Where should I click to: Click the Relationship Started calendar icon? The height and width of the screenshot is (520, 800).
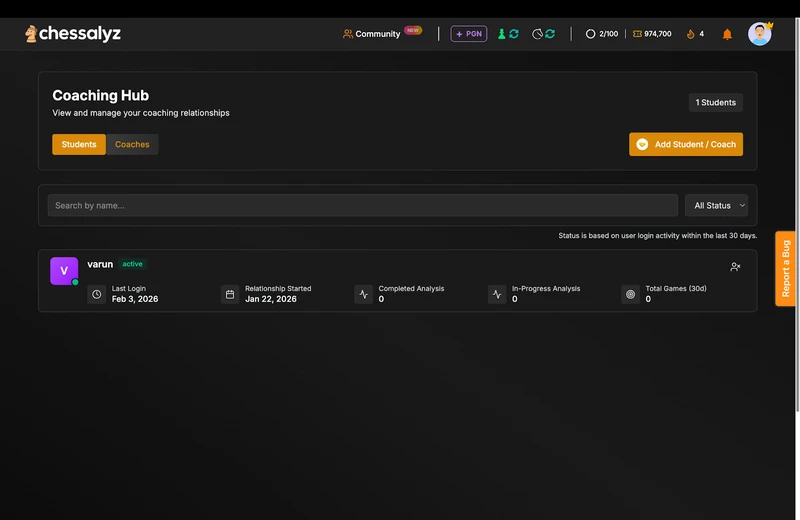tap(230, 294)
